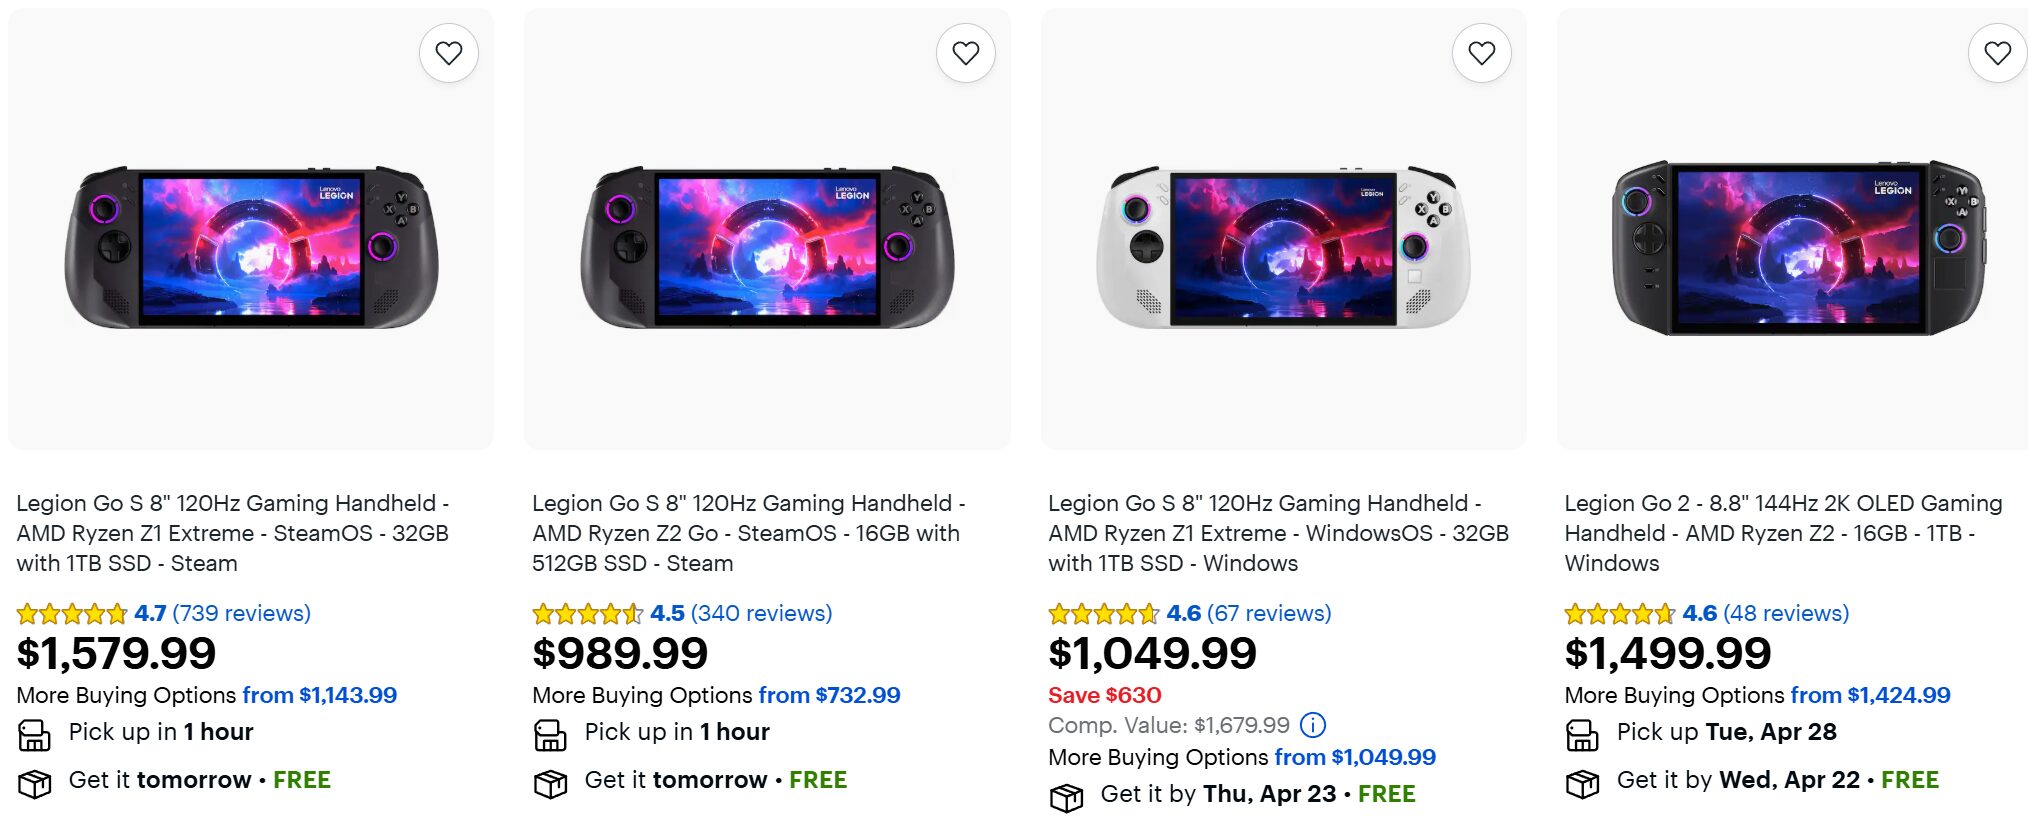Click the Legion Go 2 OLED product image

(1797, 248)
